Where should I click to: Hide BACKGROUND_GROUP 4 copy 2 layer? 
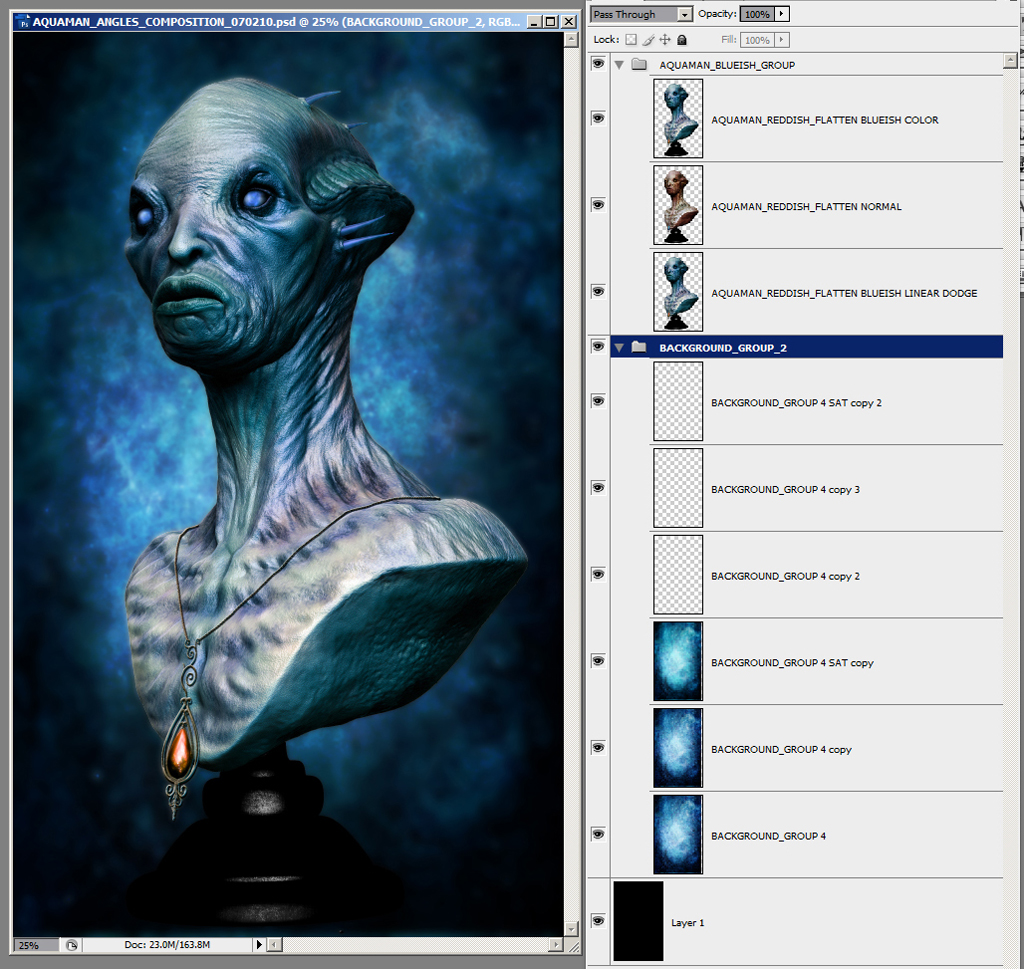(598, 574)
